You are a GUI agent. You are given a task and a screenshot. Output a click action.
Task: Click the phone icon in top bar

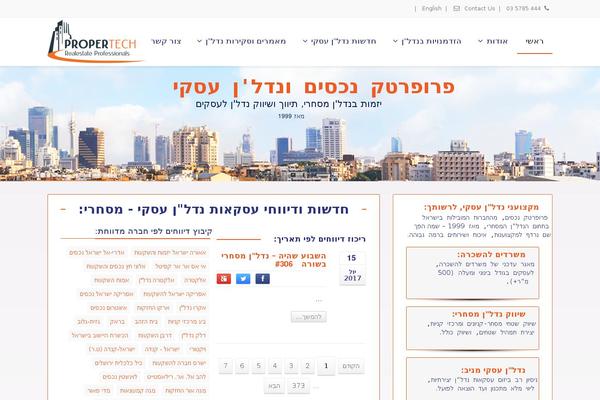546,8
